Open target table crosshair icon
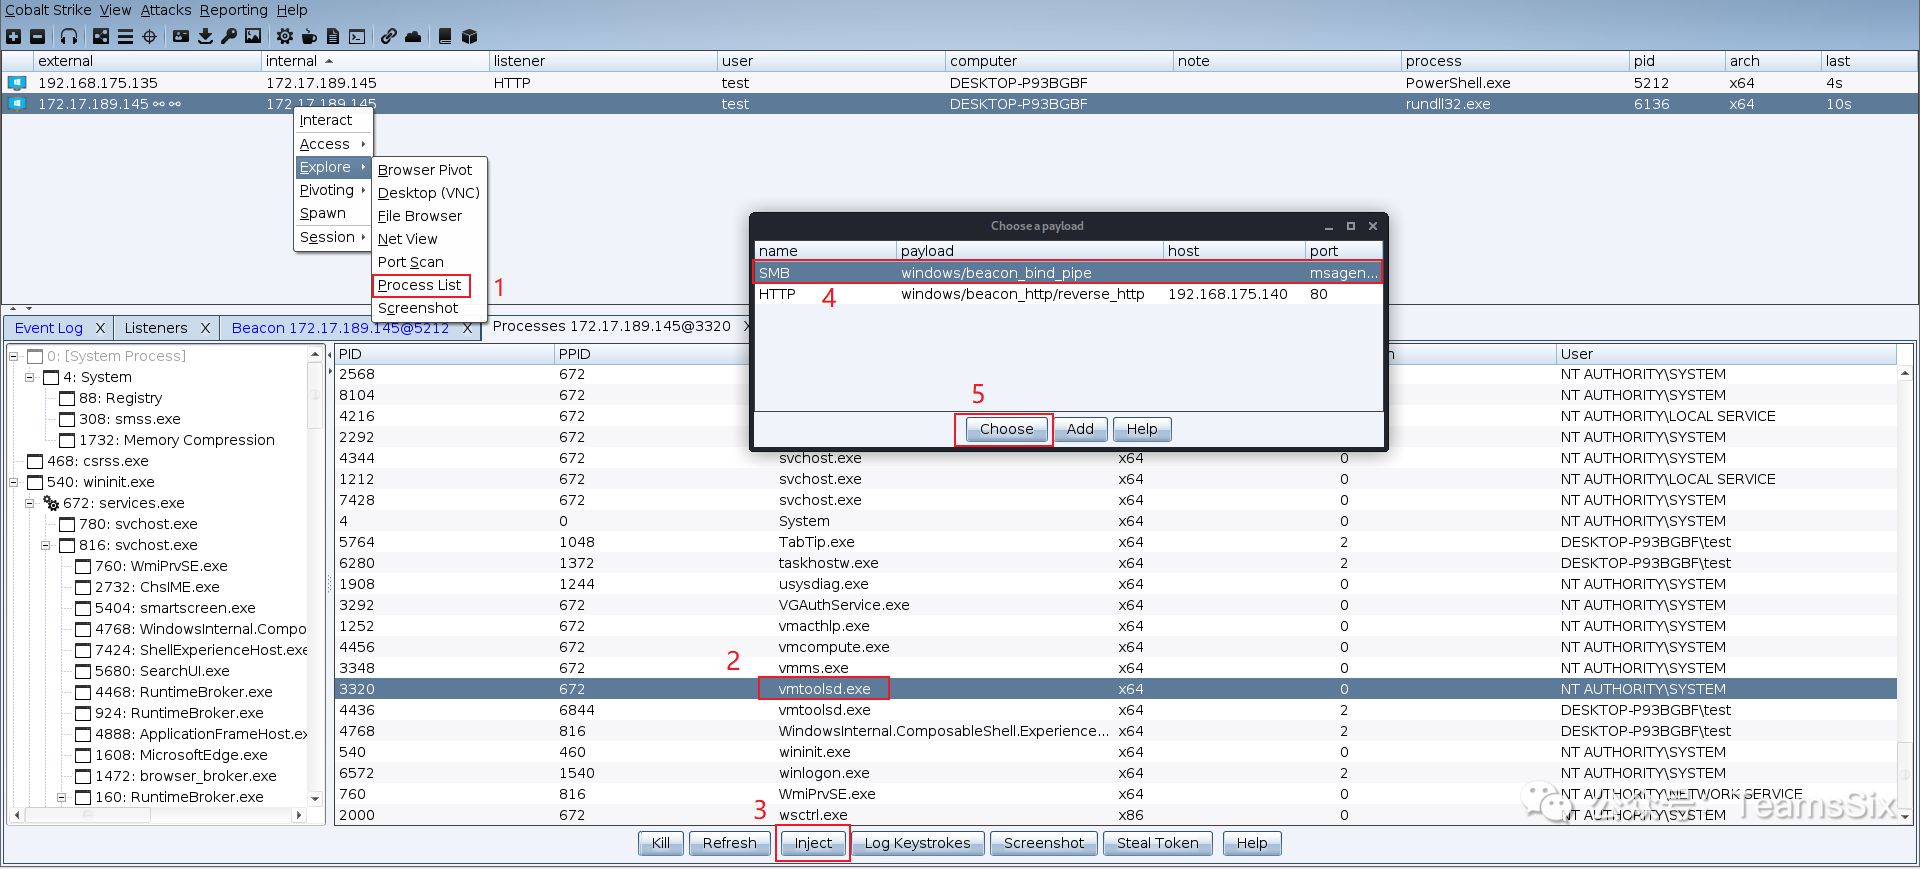The width and height of the screenshot is (1920, 869). pos(150,37)
